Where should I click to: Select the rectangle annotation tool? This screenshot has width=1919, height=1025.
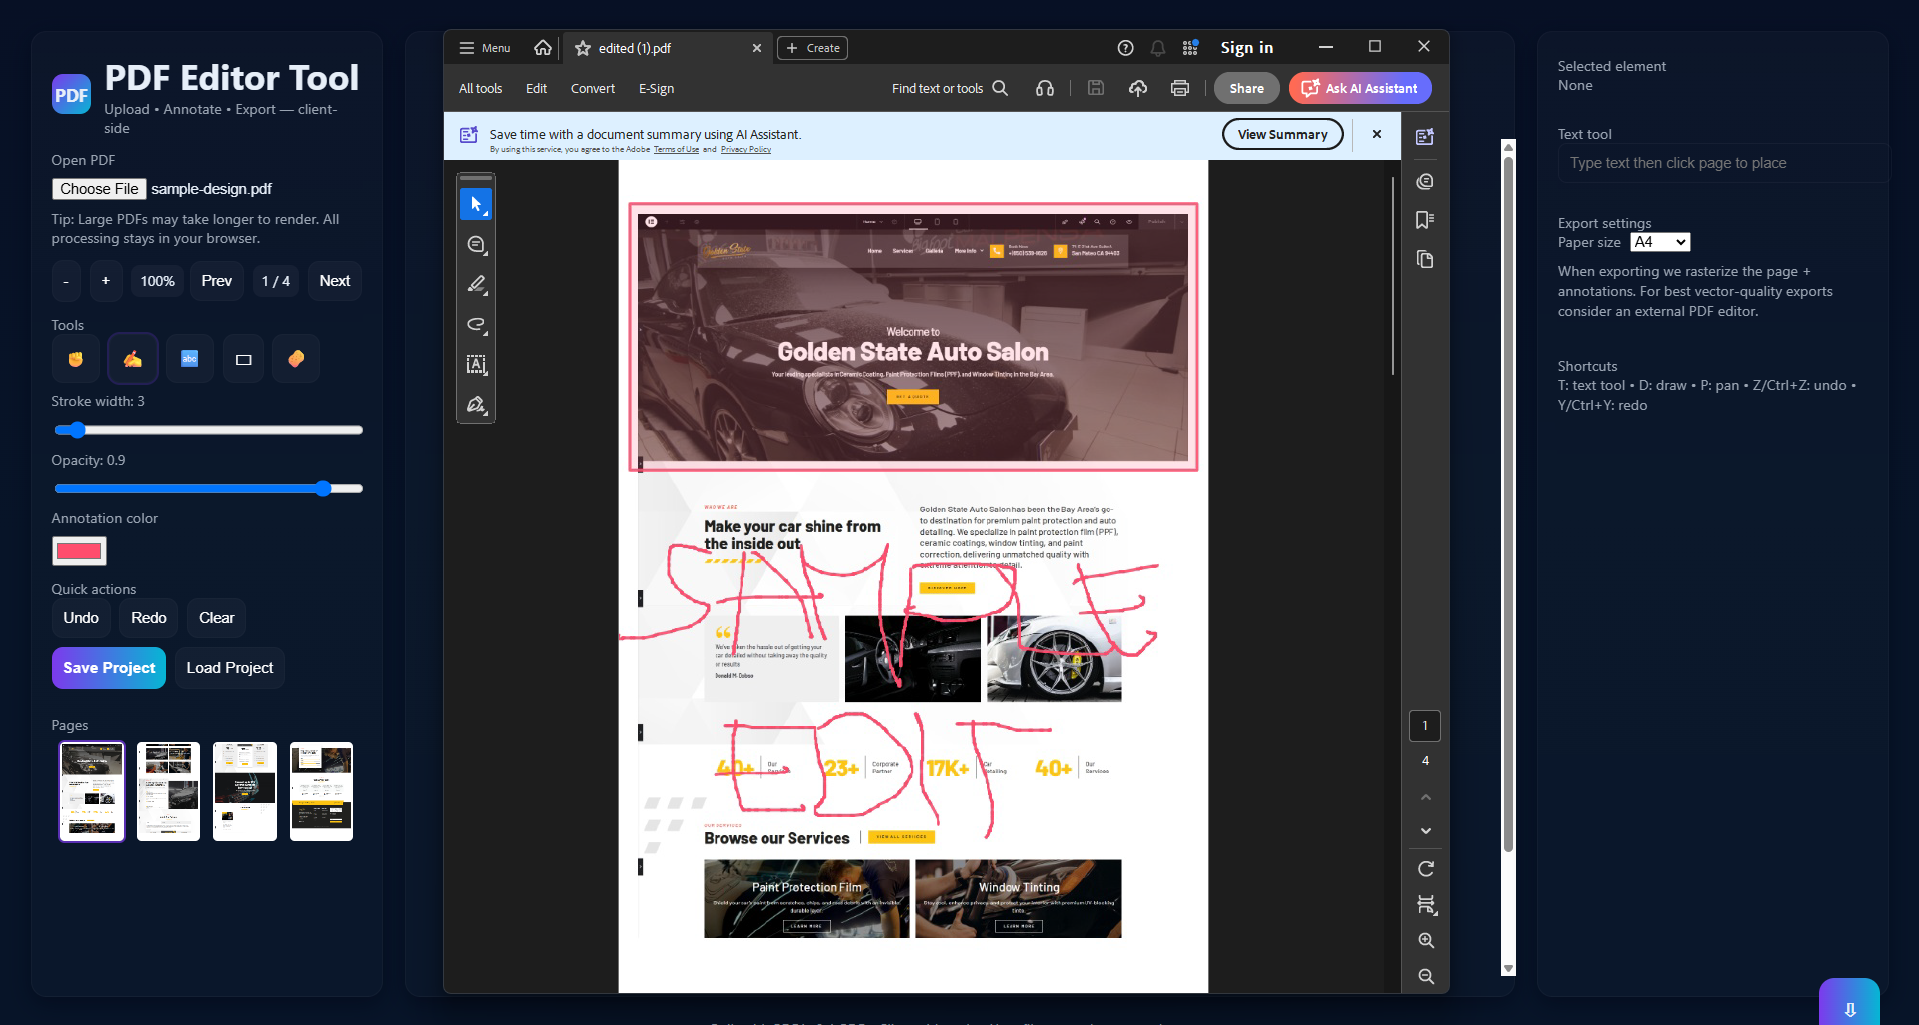[243, 359]
